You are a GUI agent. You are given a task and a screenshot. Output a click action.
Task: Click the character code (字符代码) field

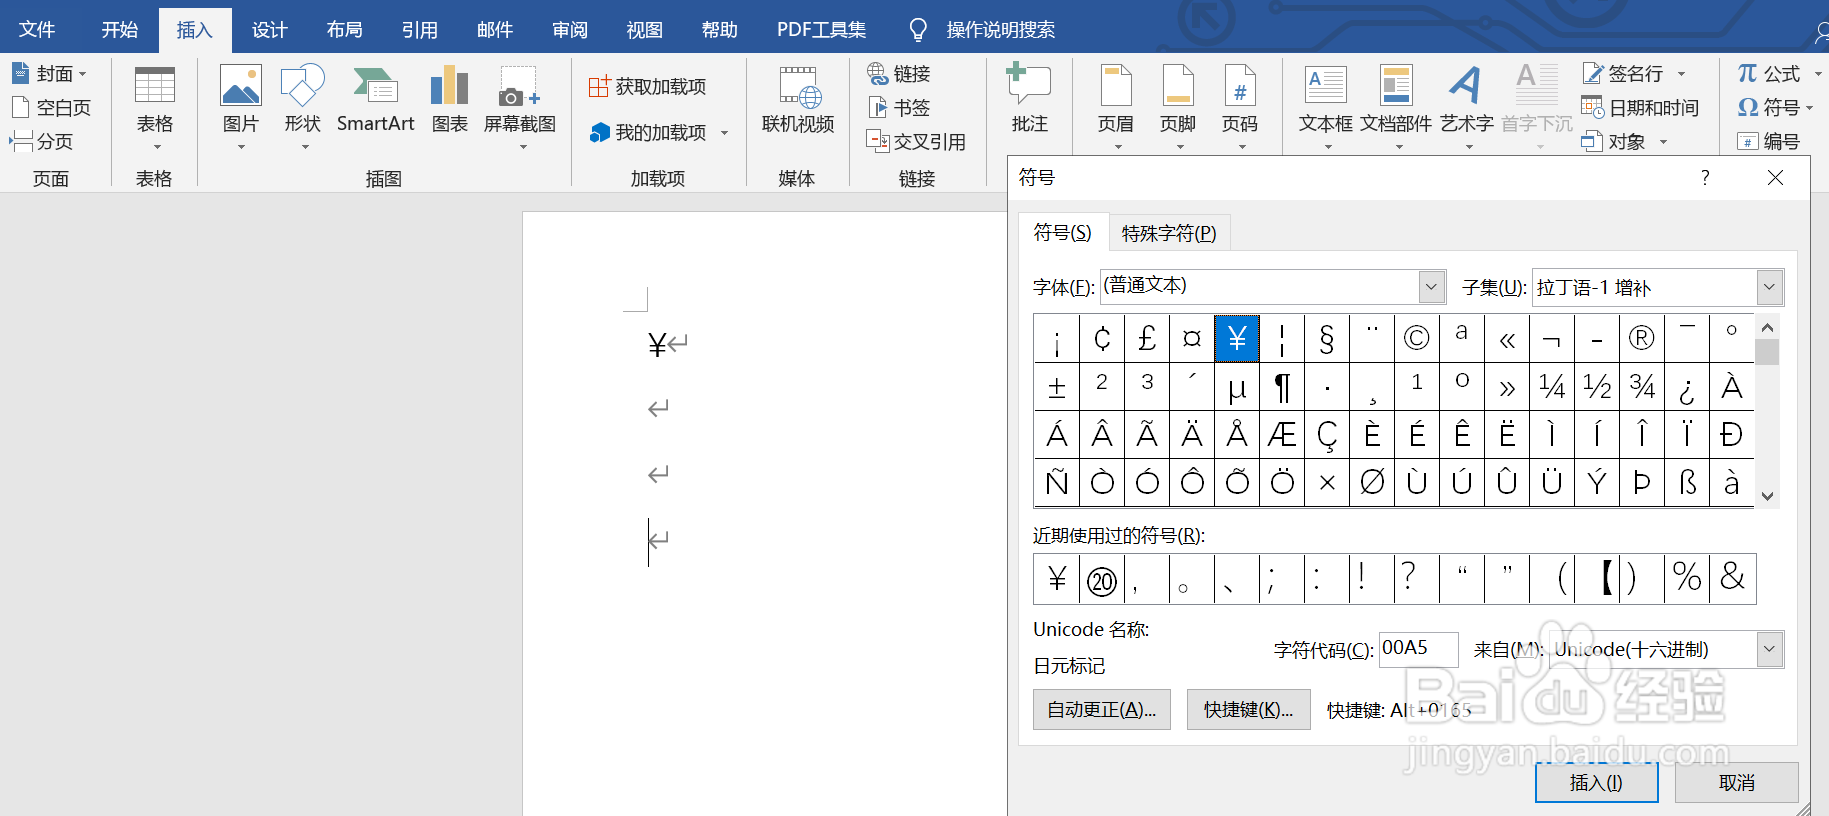pos(1418,649)
